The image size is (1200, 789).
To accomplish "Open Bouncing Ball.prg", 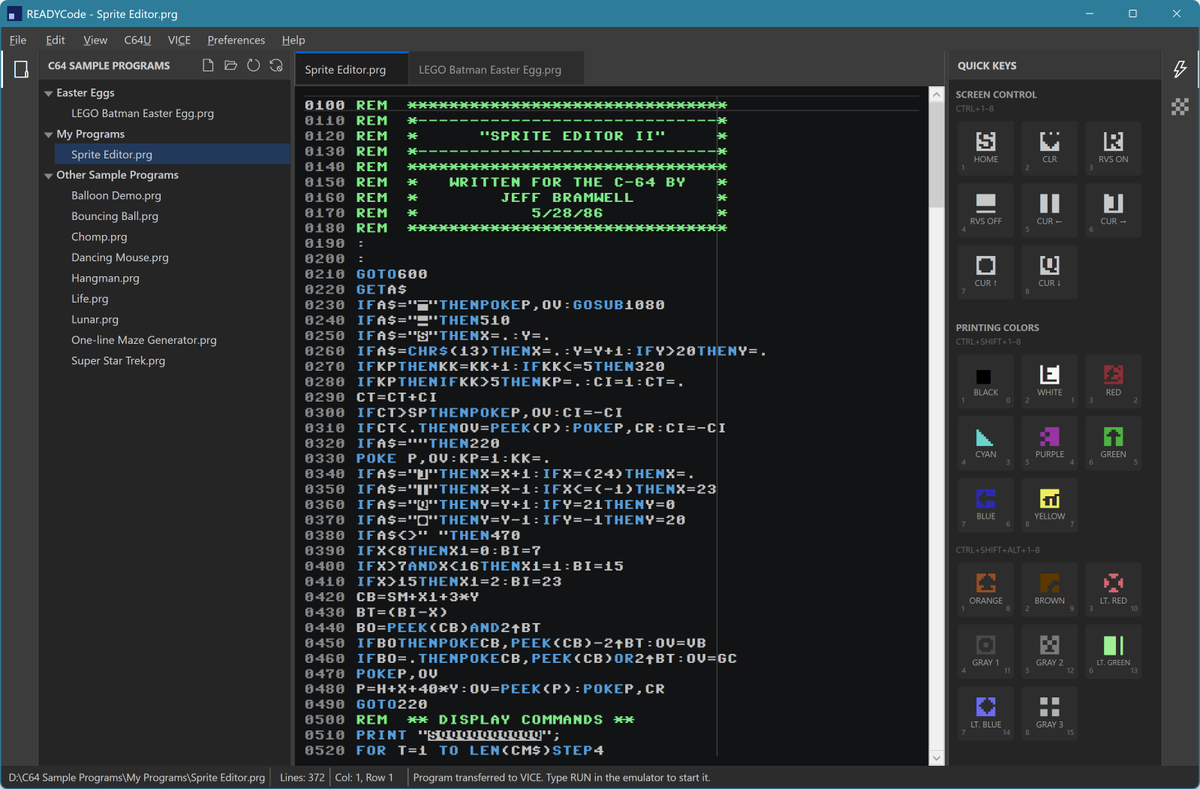I will (114, 216).
